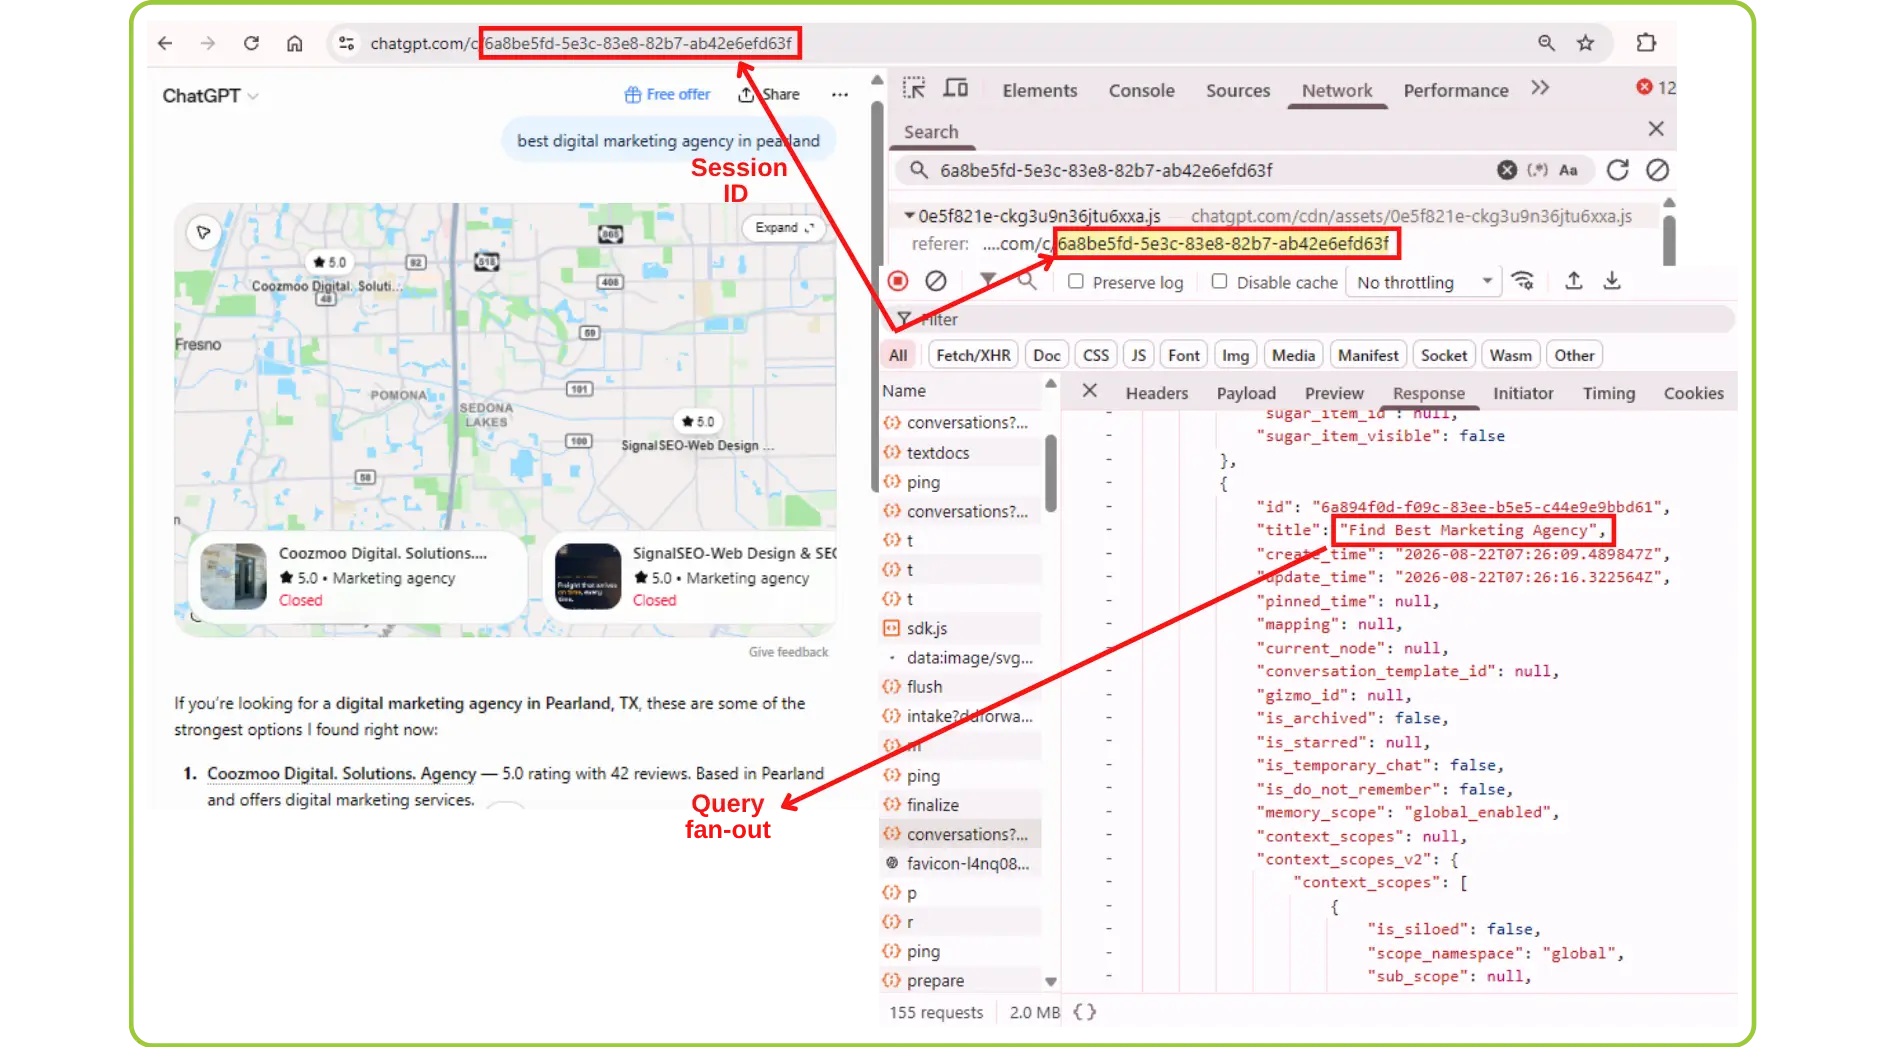Clear search results with the circle-slash icon

click(1657, 170)
